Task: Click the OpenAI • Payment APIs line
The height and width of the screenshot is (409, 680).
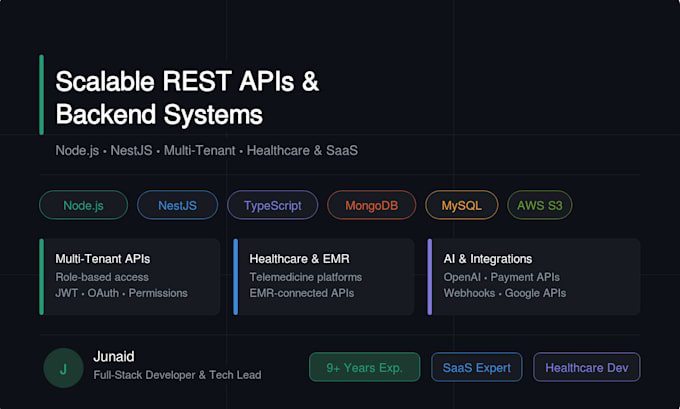Action: click(x=501, y=277)
